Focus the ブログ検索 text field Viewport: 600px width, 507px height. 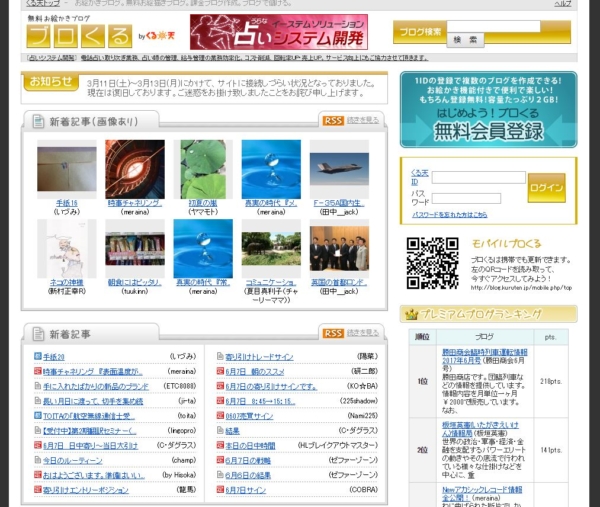(x=483, y=26)
